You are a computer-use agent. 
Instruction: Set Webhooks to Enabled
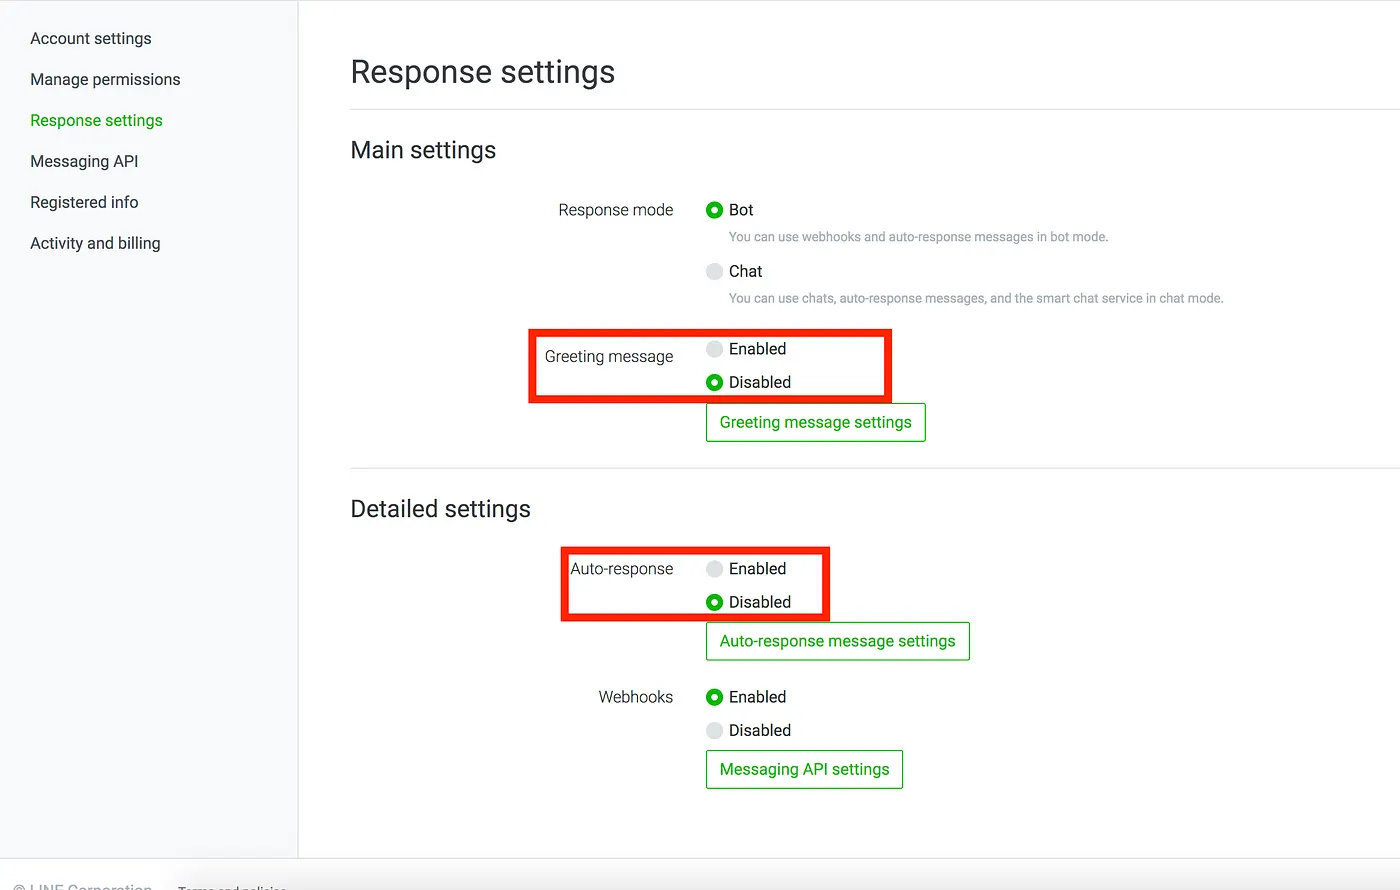point(714,697)
